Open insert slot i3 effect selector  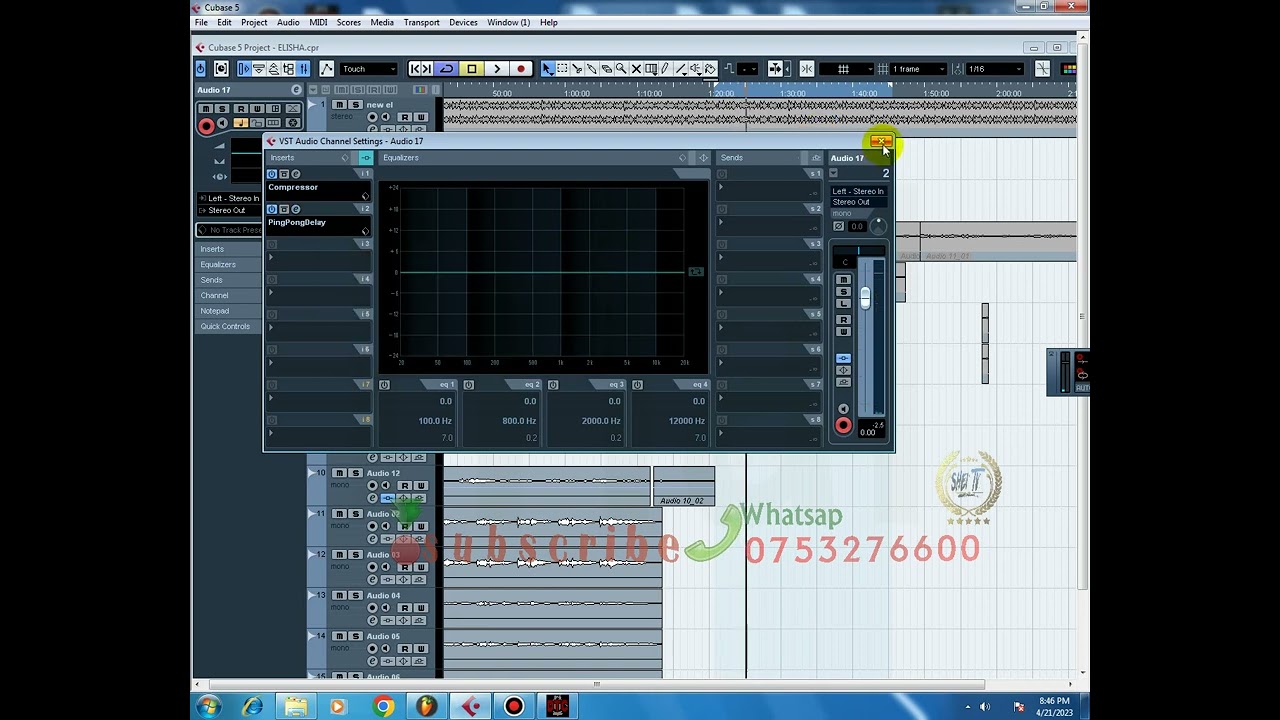point(270,257)
